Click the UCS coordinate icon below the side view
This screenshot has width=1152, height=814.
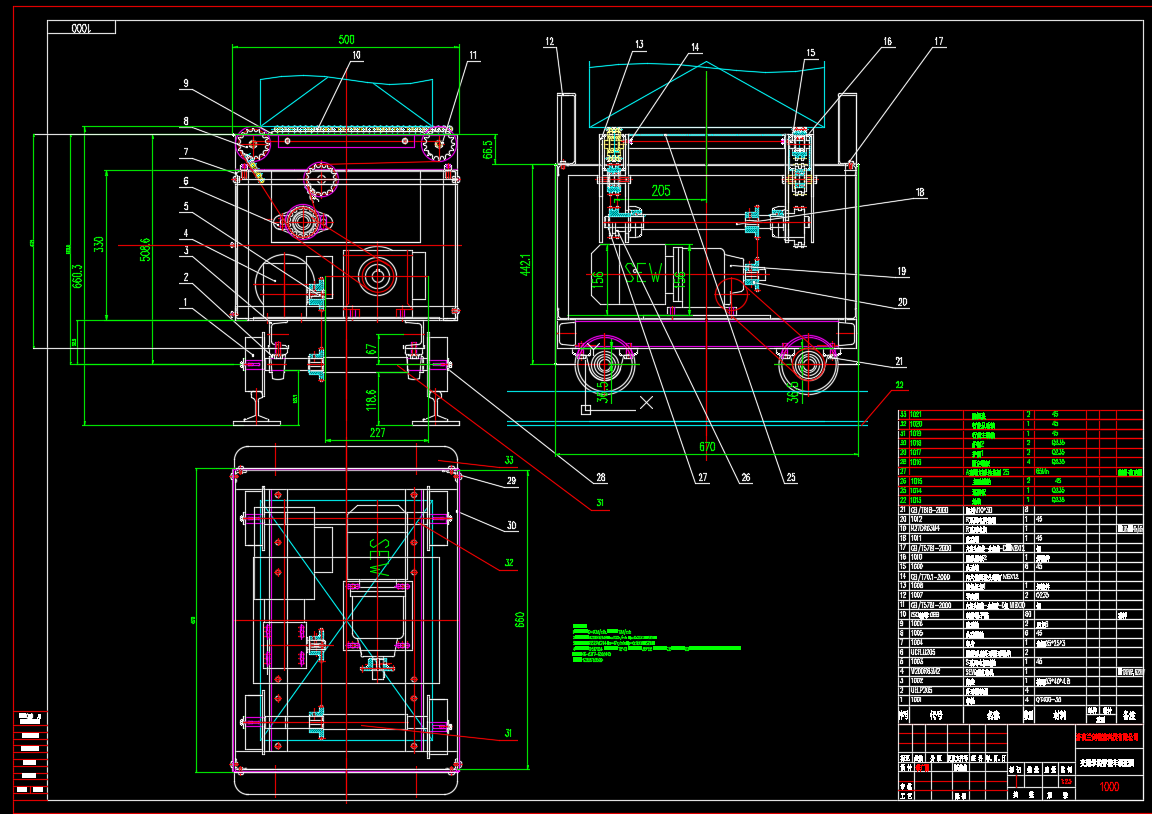(x=587, y=408)
